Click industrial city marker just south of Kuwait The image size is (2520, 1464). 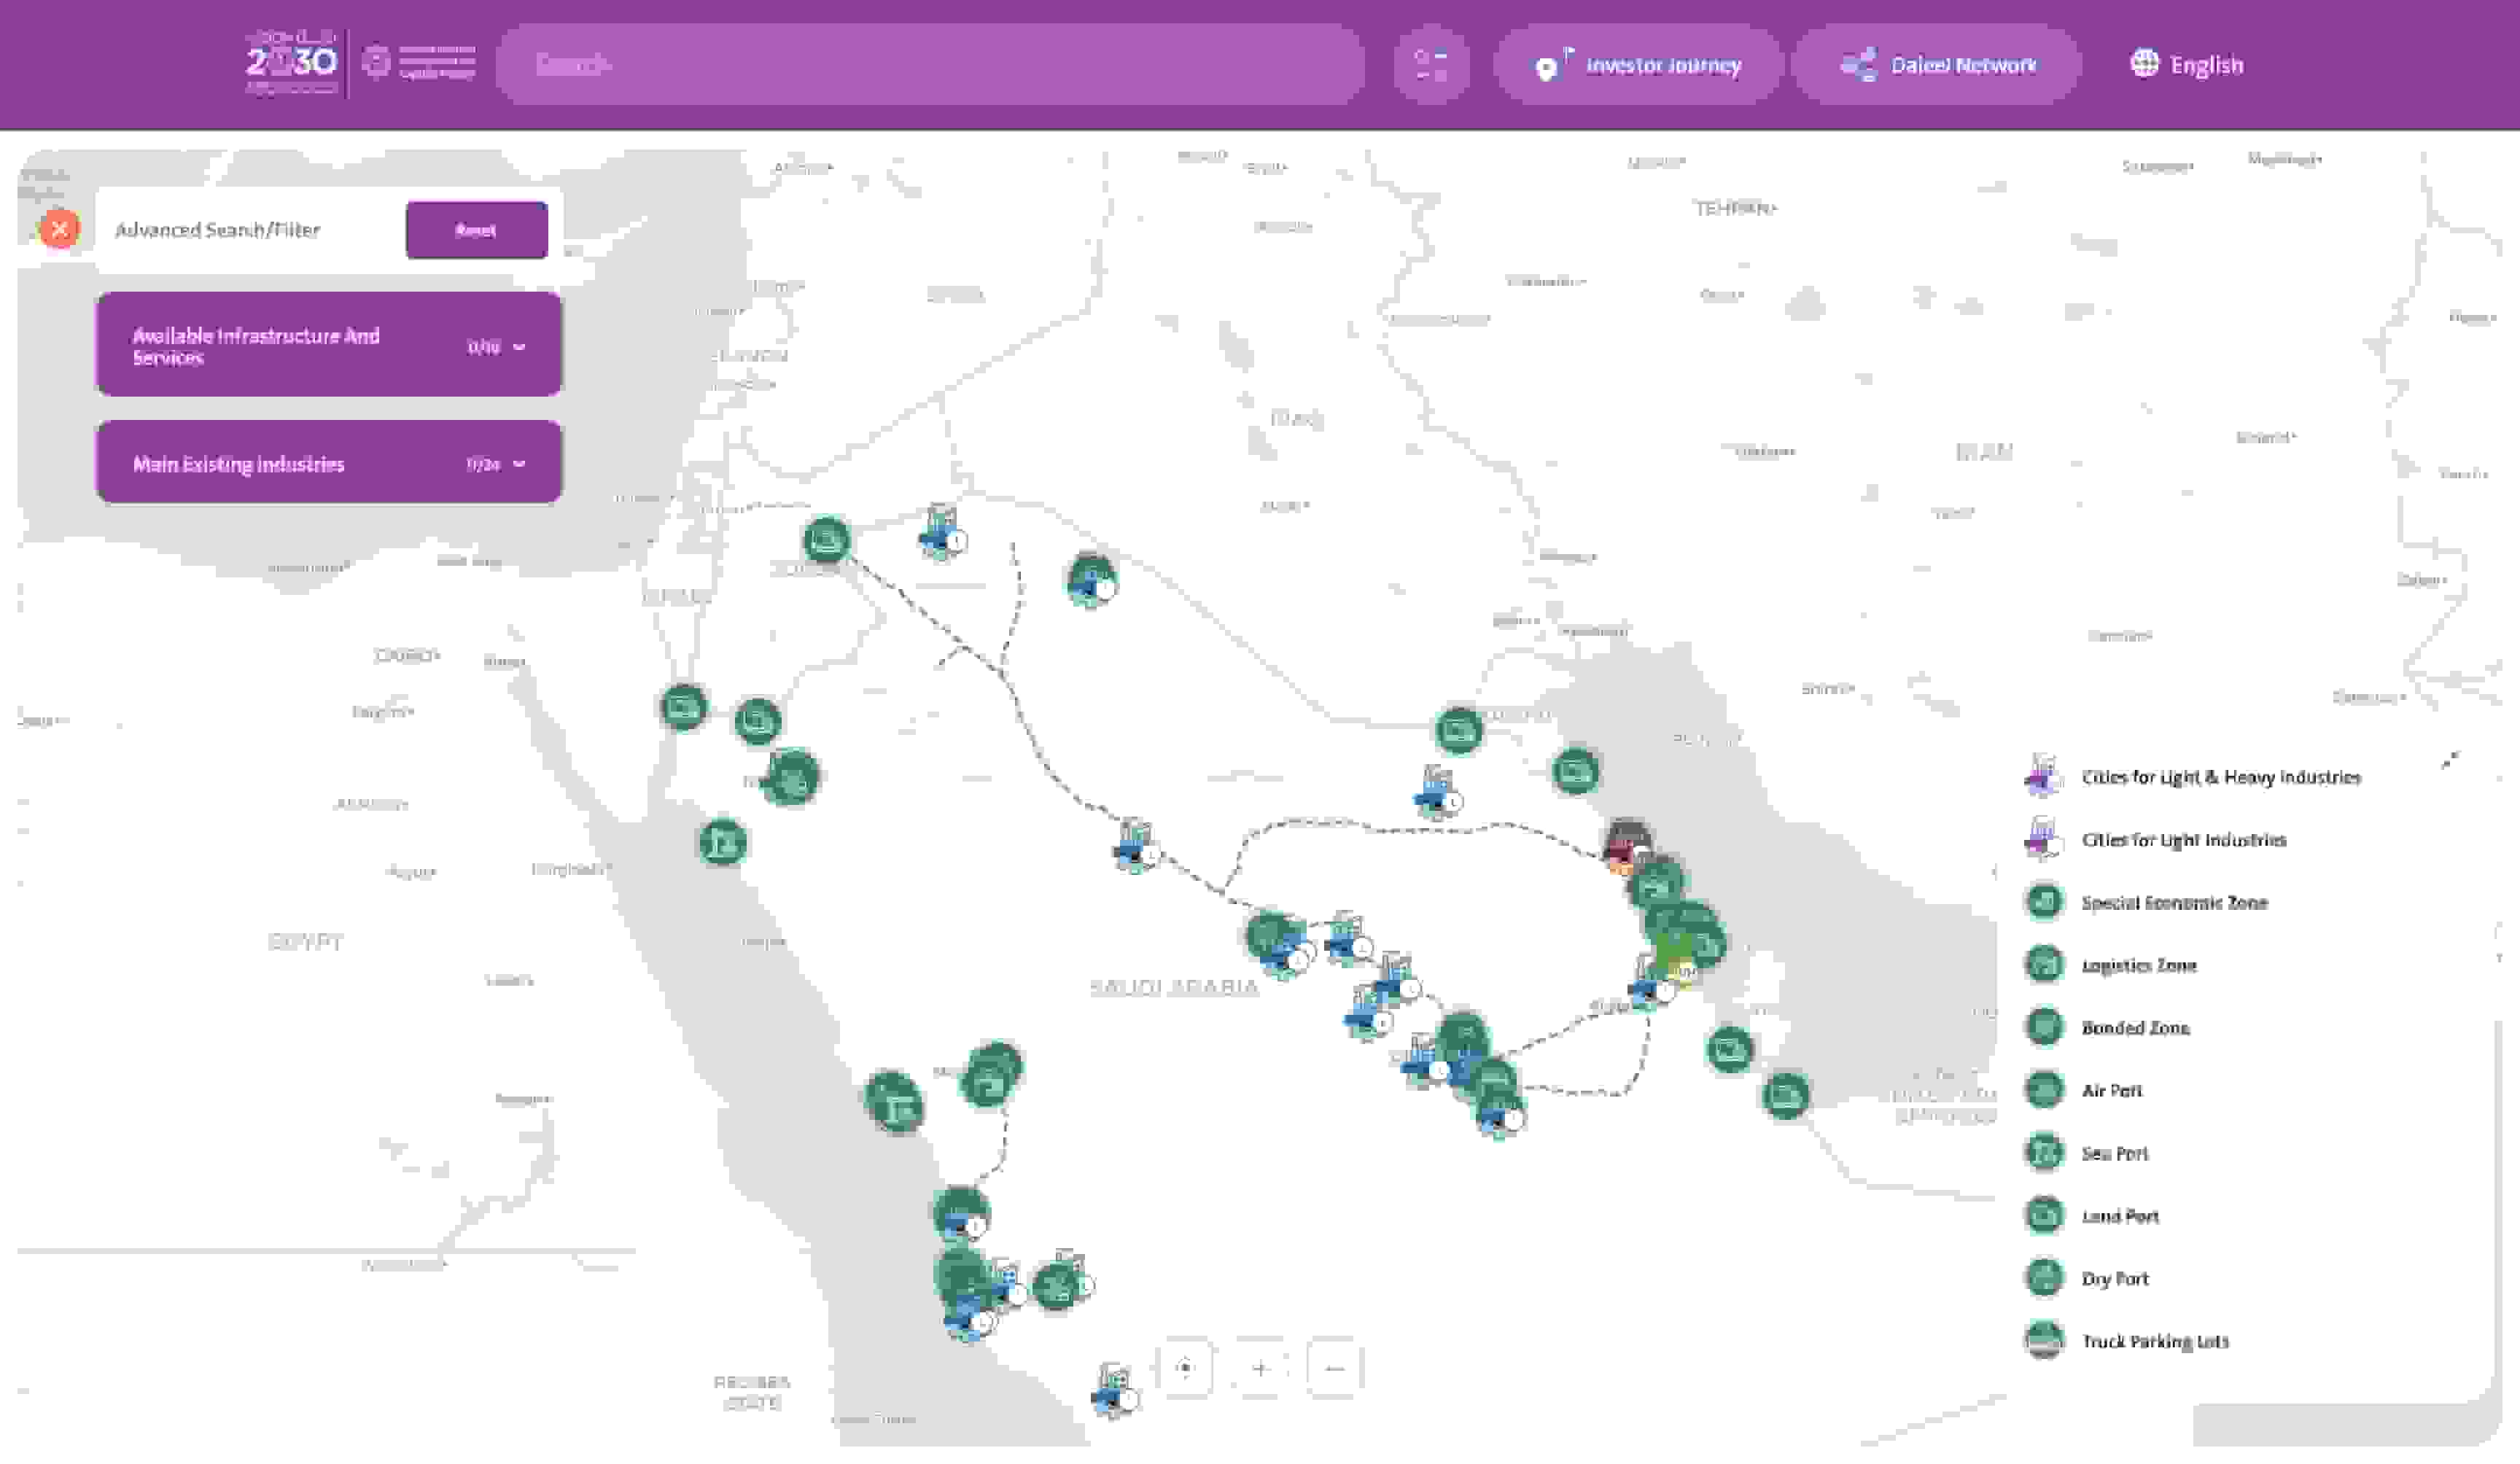(x=1437, y=793)
